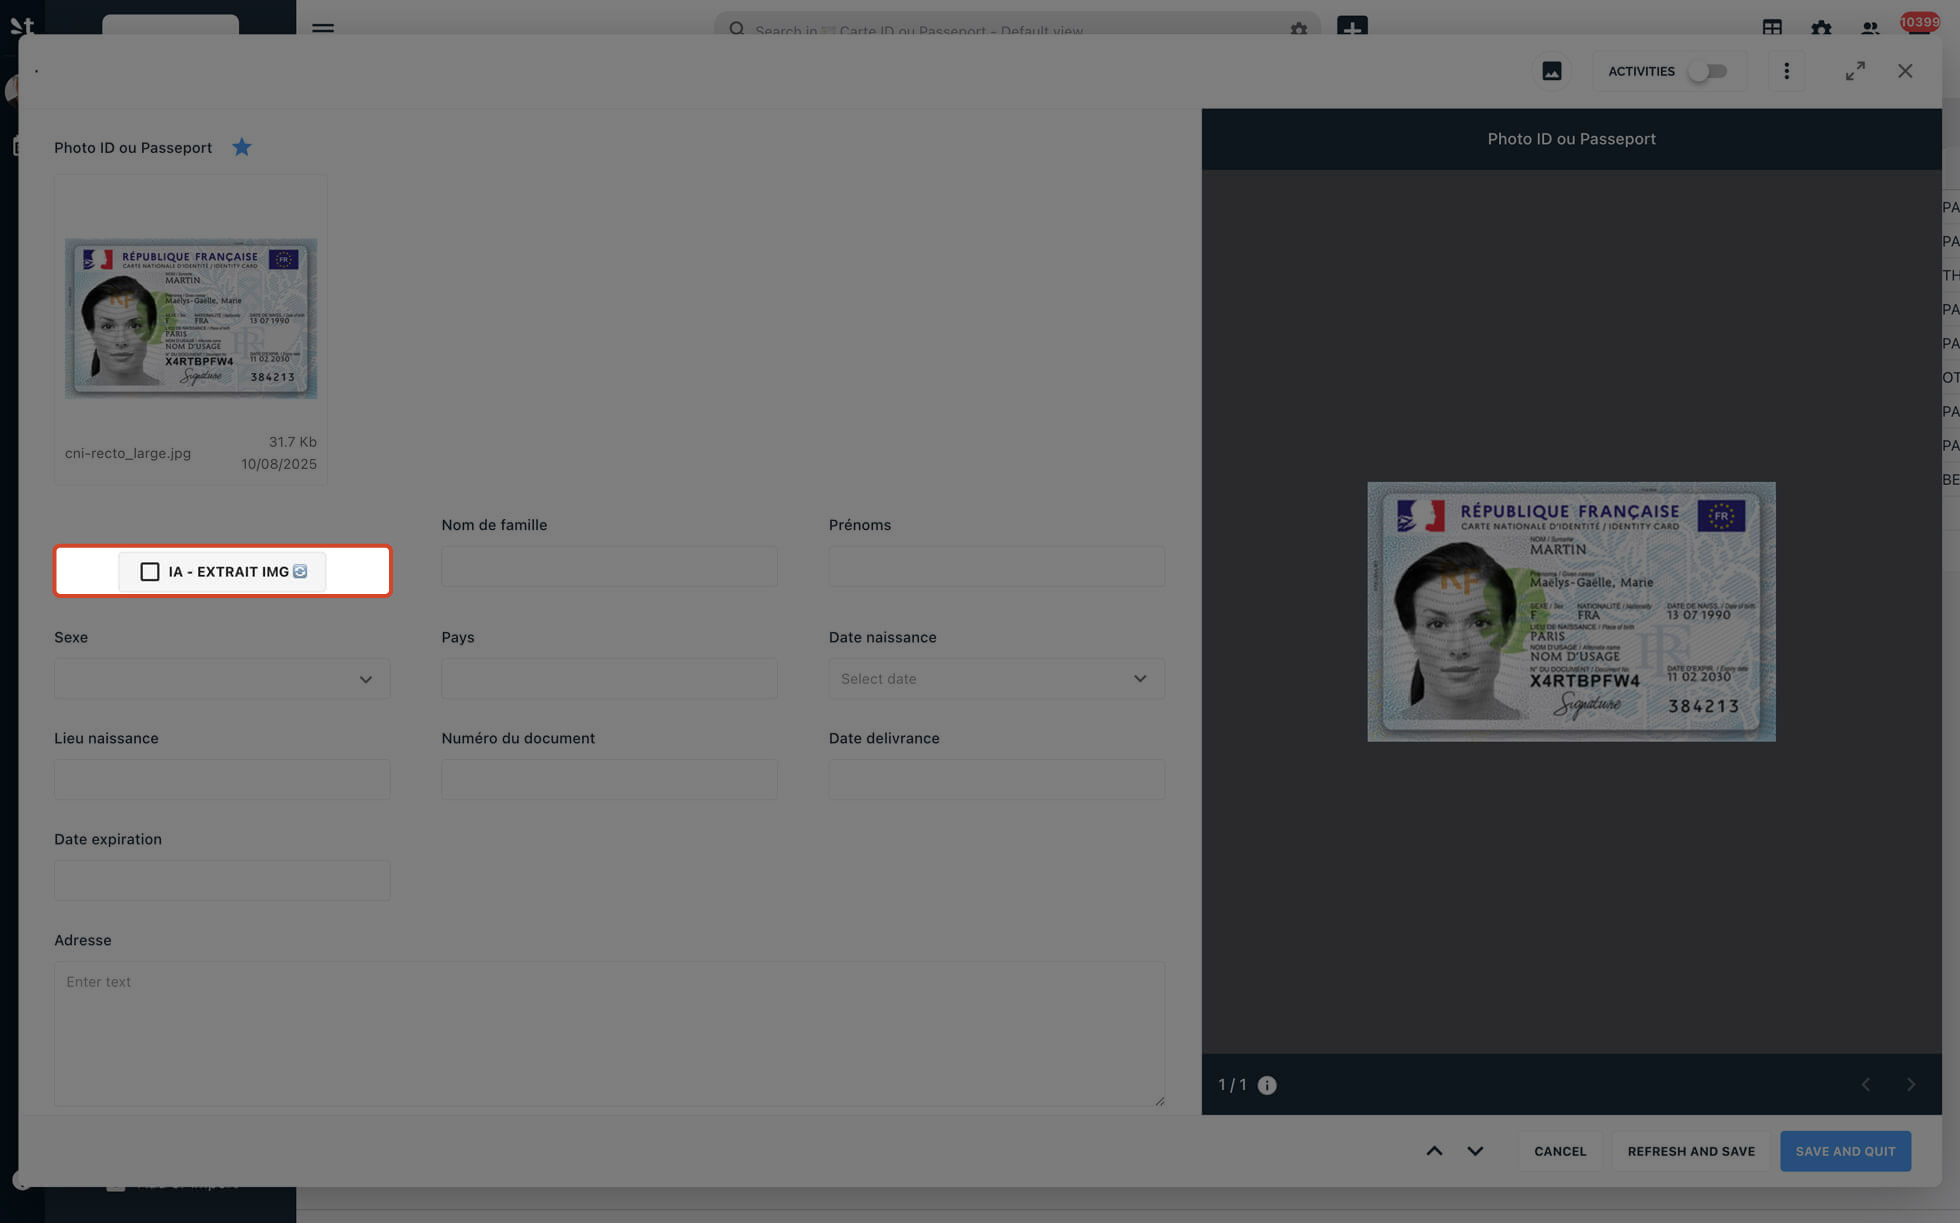The image size is (1960, 1223).
Task: Click the CANCEL button
Action: [1560, 1151]
